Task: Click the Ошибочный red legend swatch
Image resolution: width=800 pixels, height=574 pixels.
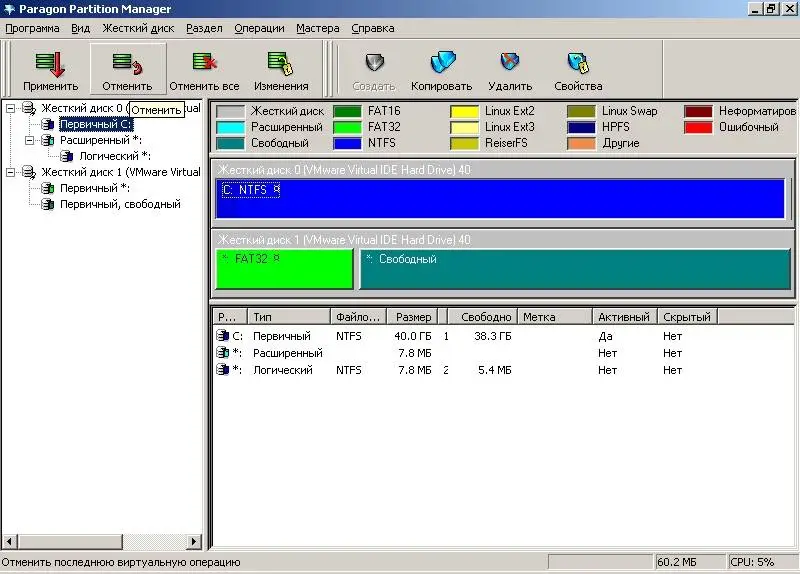Action: point(698,127)
